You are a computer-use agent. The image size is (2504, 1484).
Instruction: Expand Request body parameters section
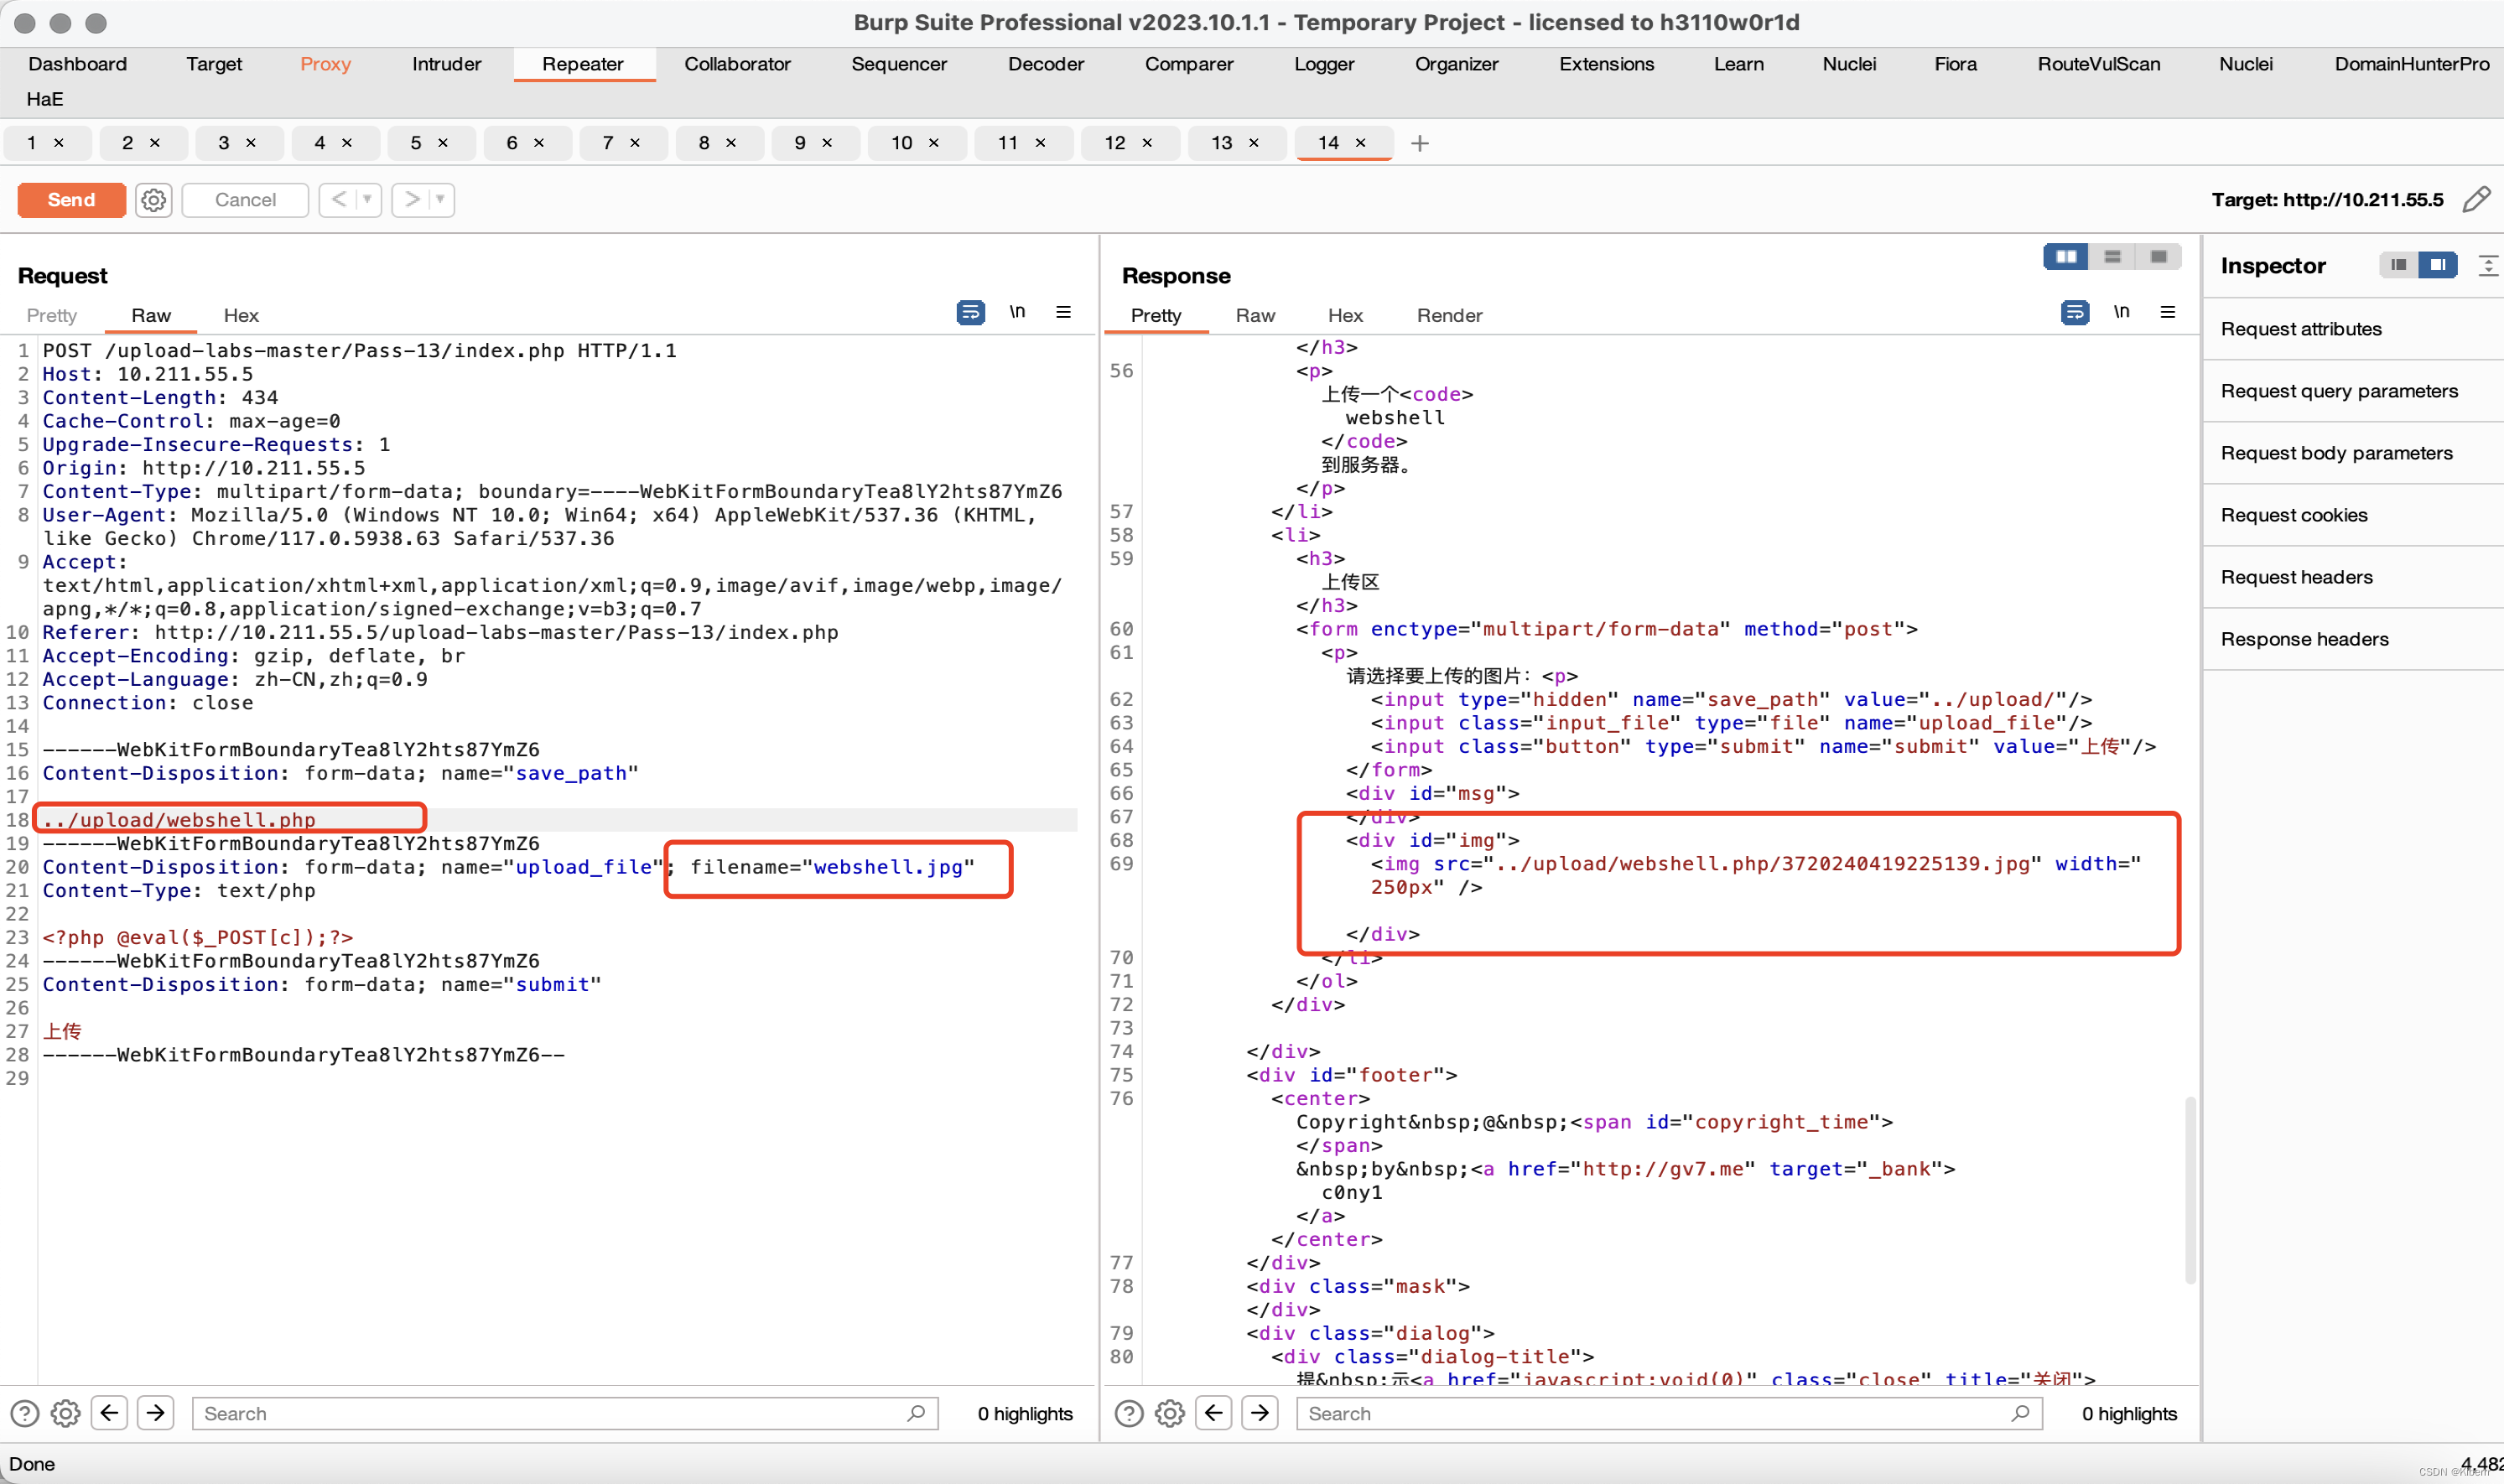(x=2336, y=453)
